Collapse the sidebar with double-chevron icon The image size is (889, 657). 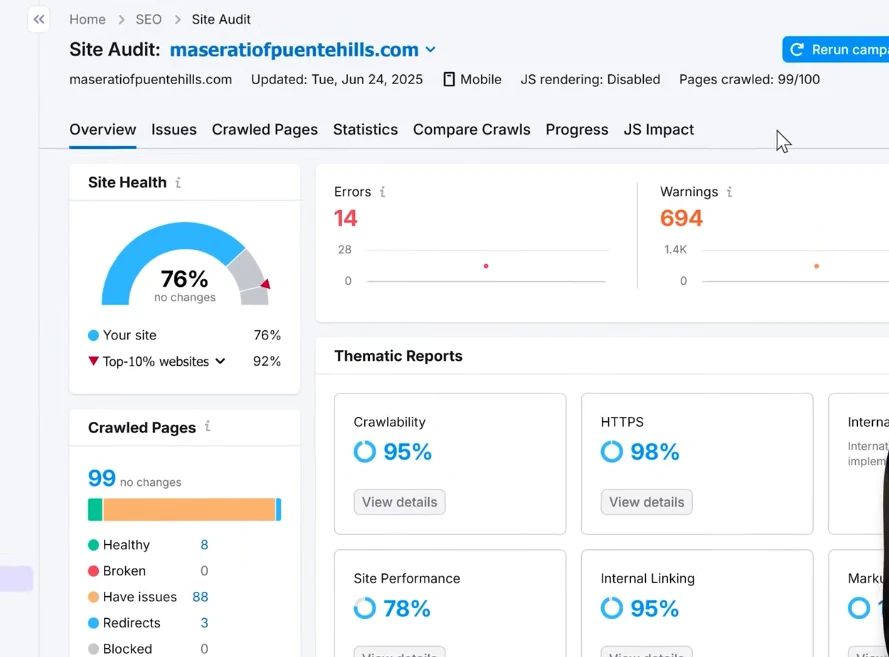[x=39, y=20]
